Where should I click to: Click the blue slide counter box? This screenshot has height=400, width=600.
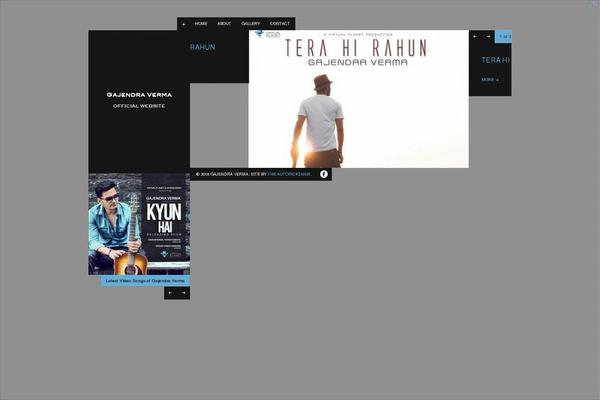point(503,36)
